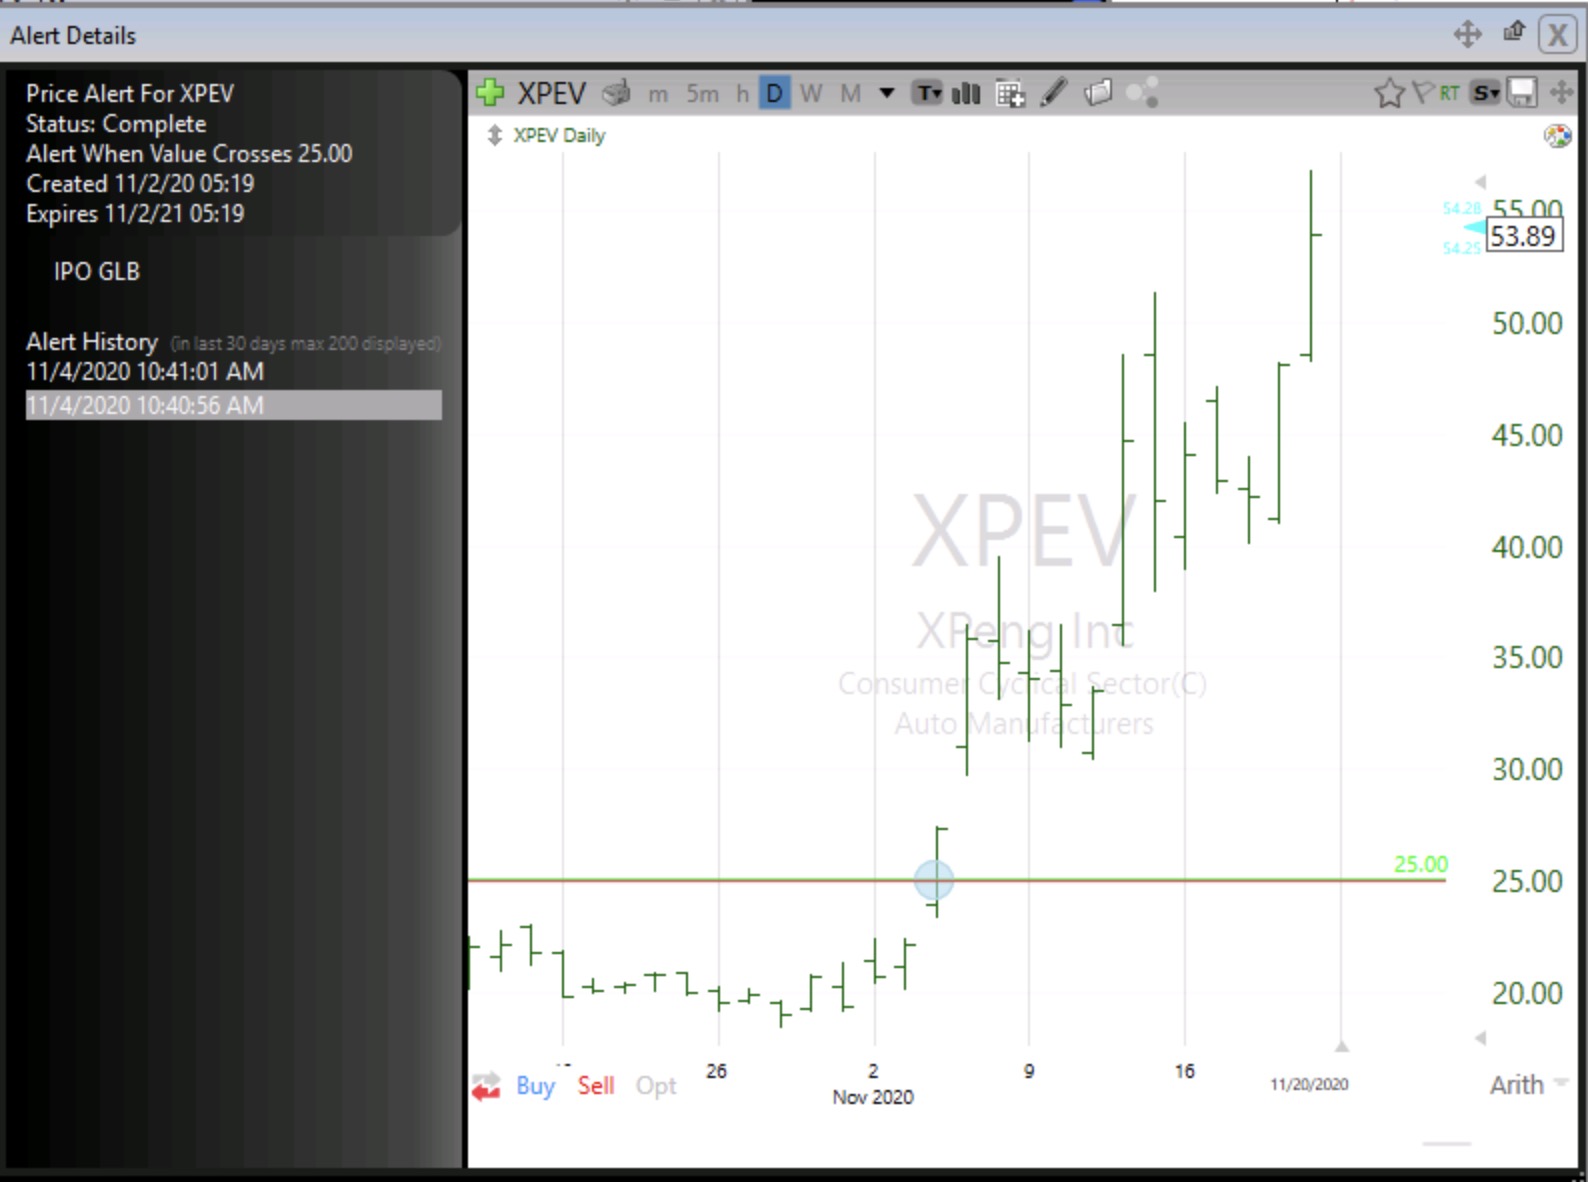Click the Buy button
This screenshot has width=1588, height=1182.
click(535, 1086)
